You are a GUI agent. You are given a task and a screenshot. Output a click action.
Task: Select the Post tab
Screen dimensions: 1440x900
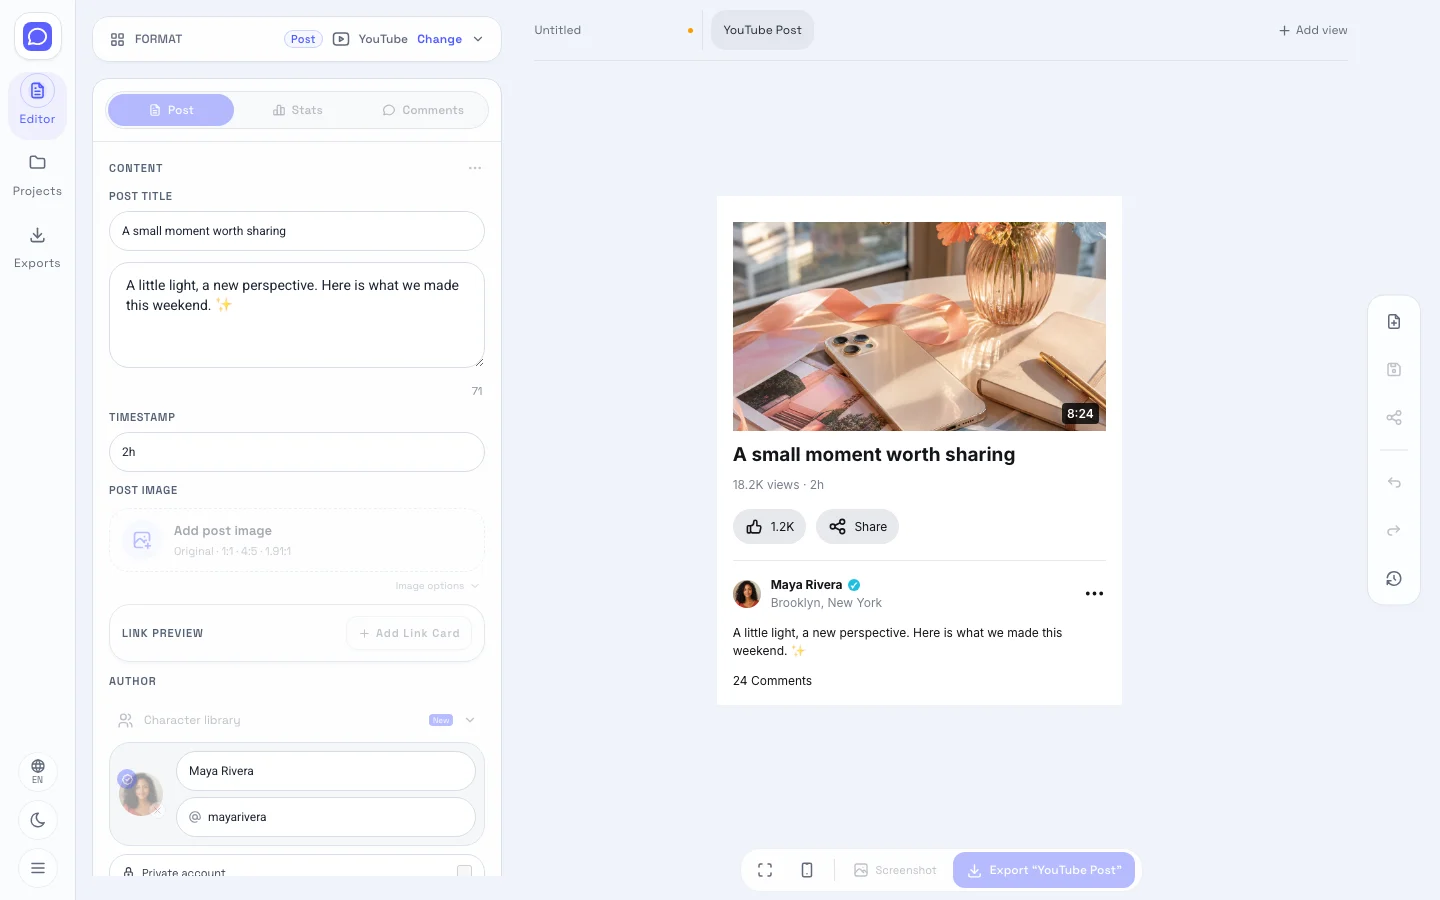[171, 110]
